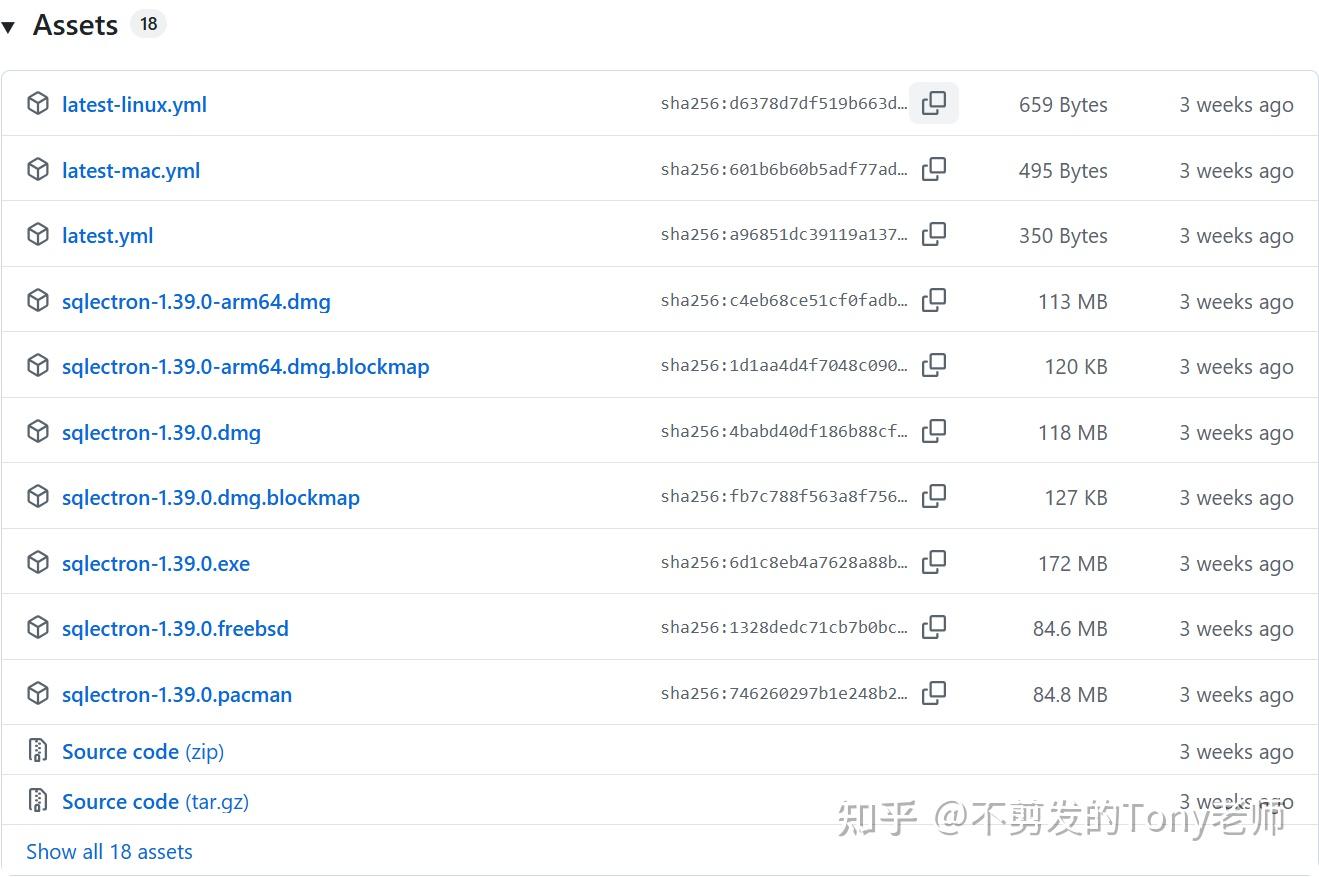The image size is (1319, 877).
Task: Copy sha256 hash for sqlectron-1.39.0.pacman
Action: 934,693
